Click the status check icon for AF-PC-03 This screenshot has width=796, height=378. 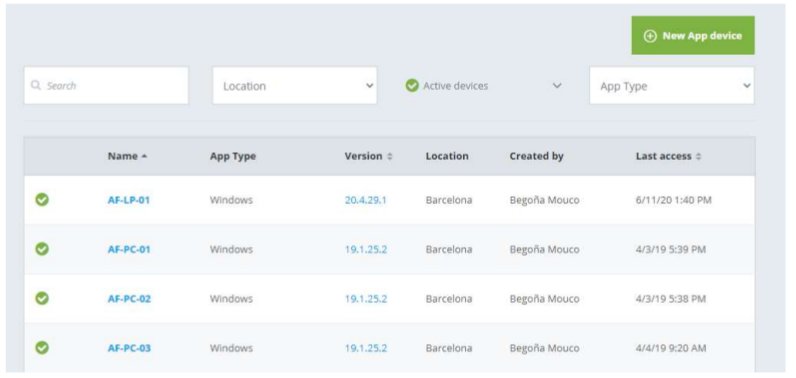point(42,348)
